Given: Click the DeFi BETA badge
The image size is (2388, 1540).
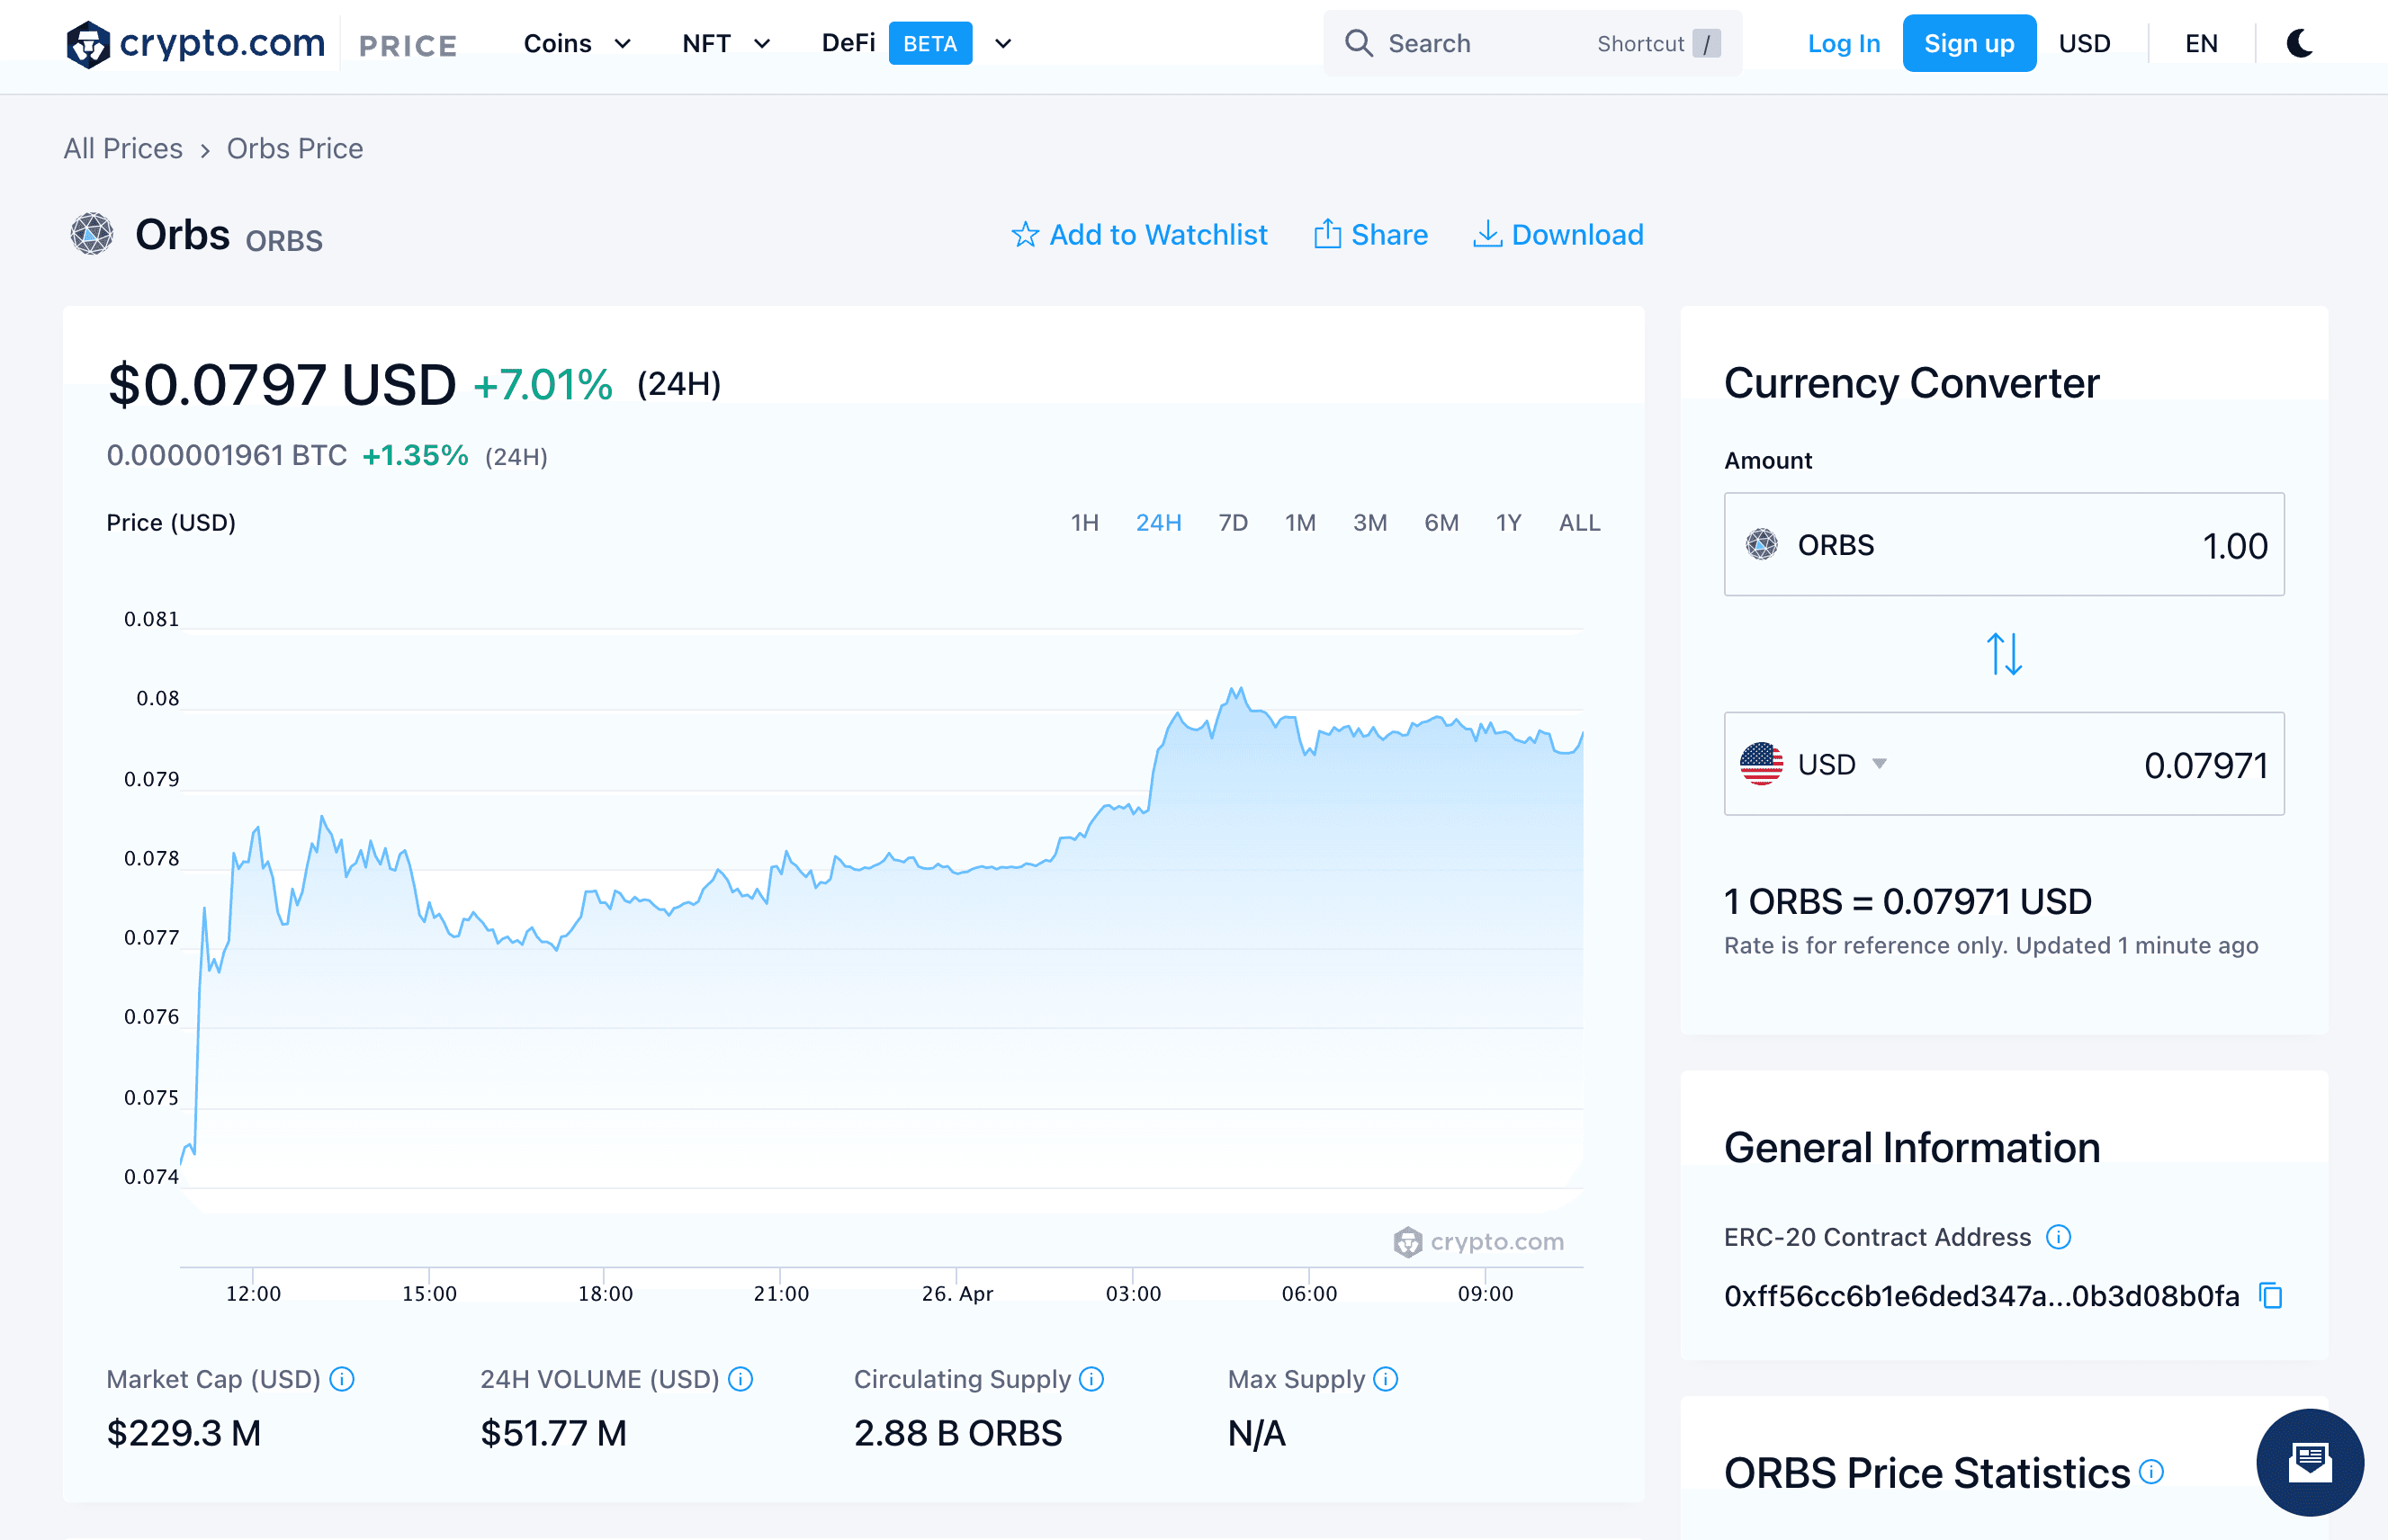Looking at the screenshot, I should (x=929, y=43).
